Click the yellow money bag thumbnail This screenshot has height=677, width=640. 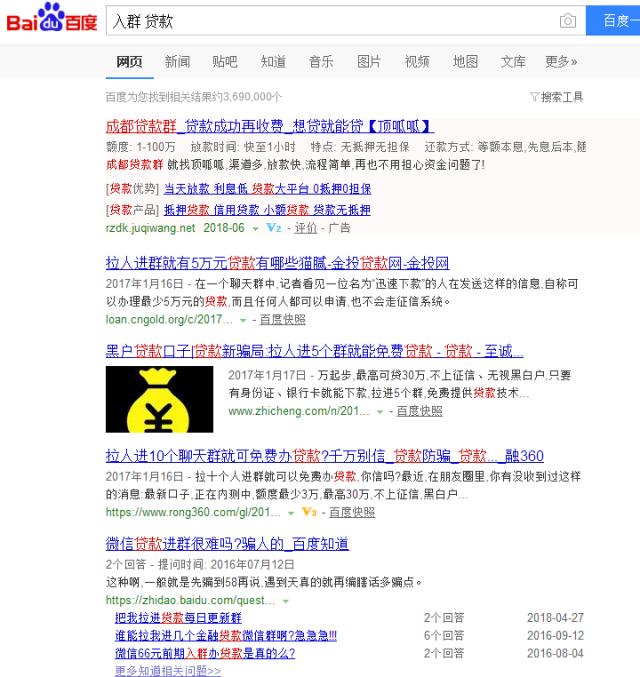tap(159, 399)
